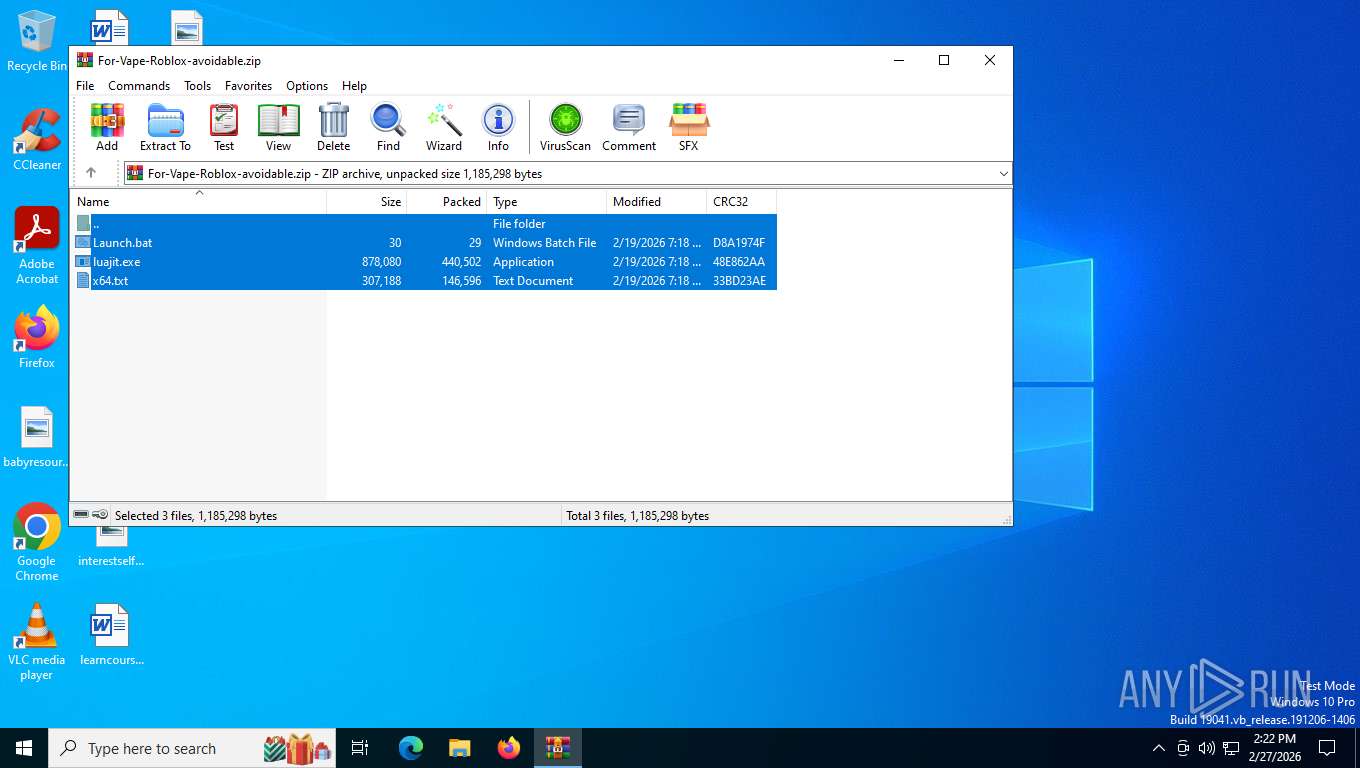Select the learncours... Word document on the desktop
Screen dimensions: 1360x768
coord(111,634)
